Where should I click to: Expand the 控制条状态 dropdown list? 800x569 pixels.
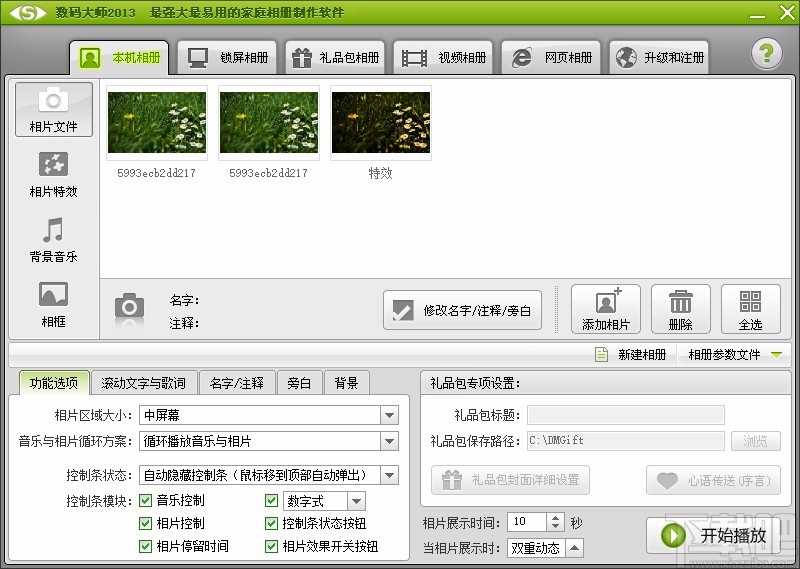pos(389,475)
